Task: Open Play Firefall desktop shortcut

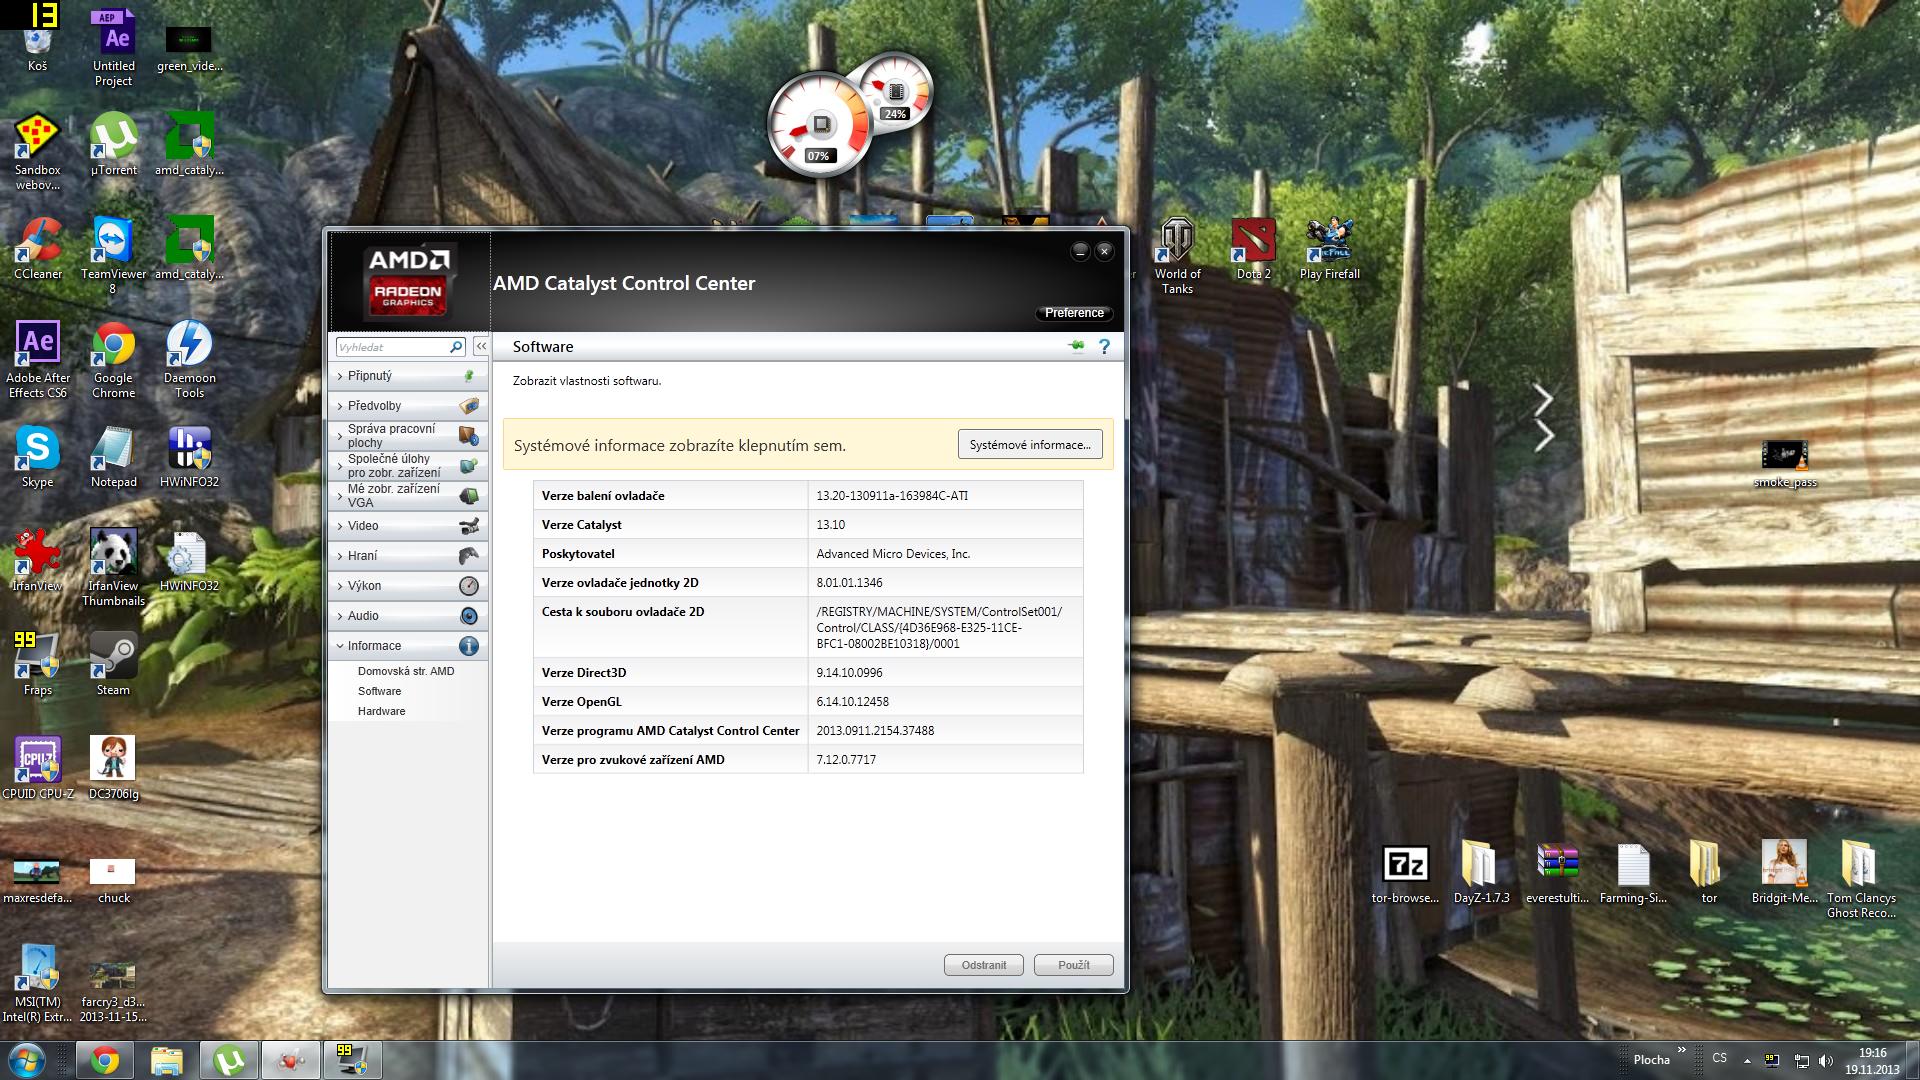Action: (1329, 249)
